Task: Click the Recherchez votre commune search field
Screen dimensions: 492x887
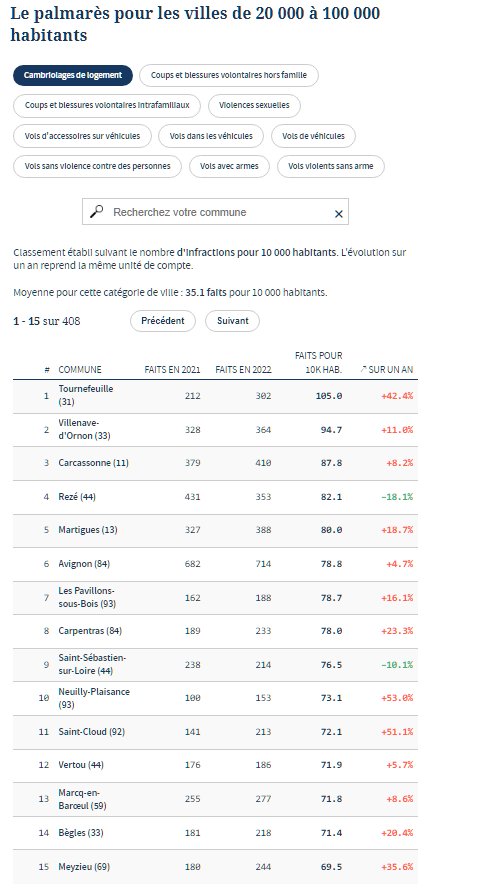Action: click(x=215, y=212)
